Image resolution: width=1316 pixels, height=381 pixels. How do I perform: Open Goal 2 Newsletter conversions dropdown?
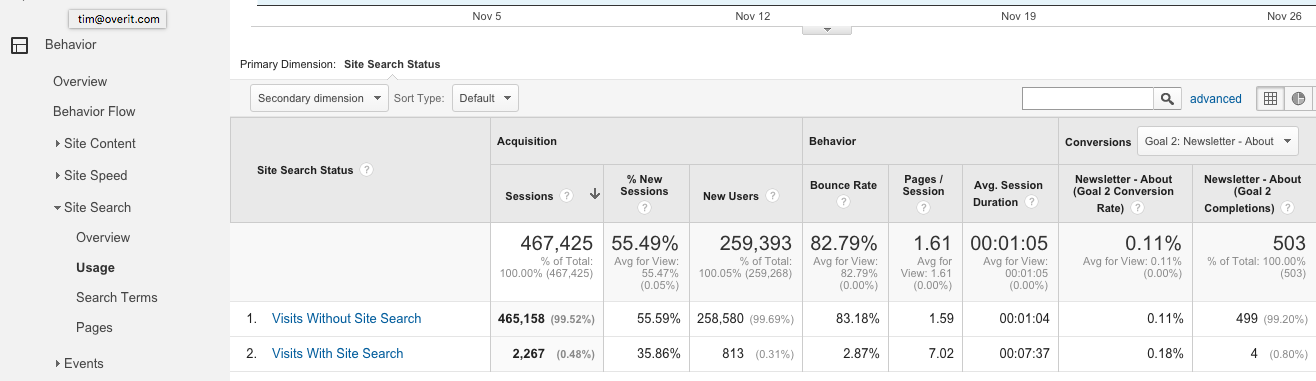point(1217,141)
